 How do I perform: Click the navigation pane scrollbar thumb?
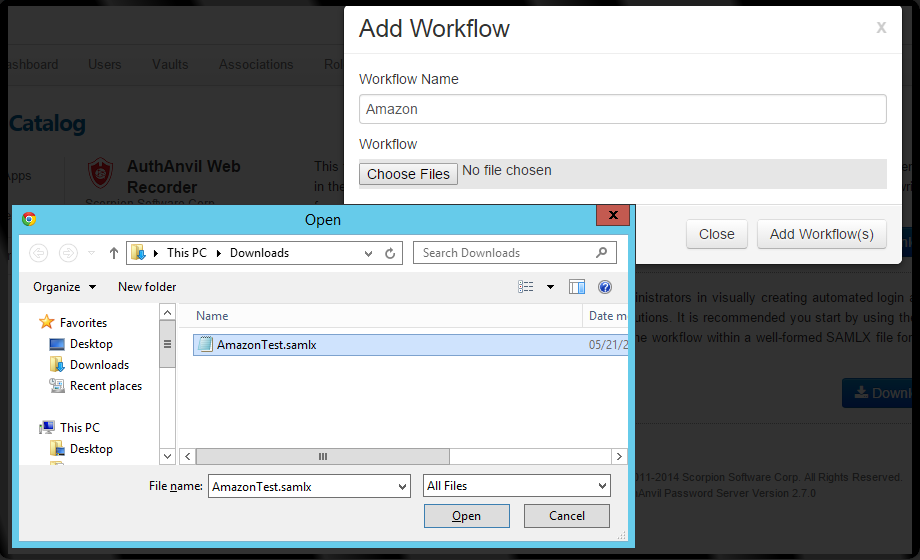coord(167,344)
